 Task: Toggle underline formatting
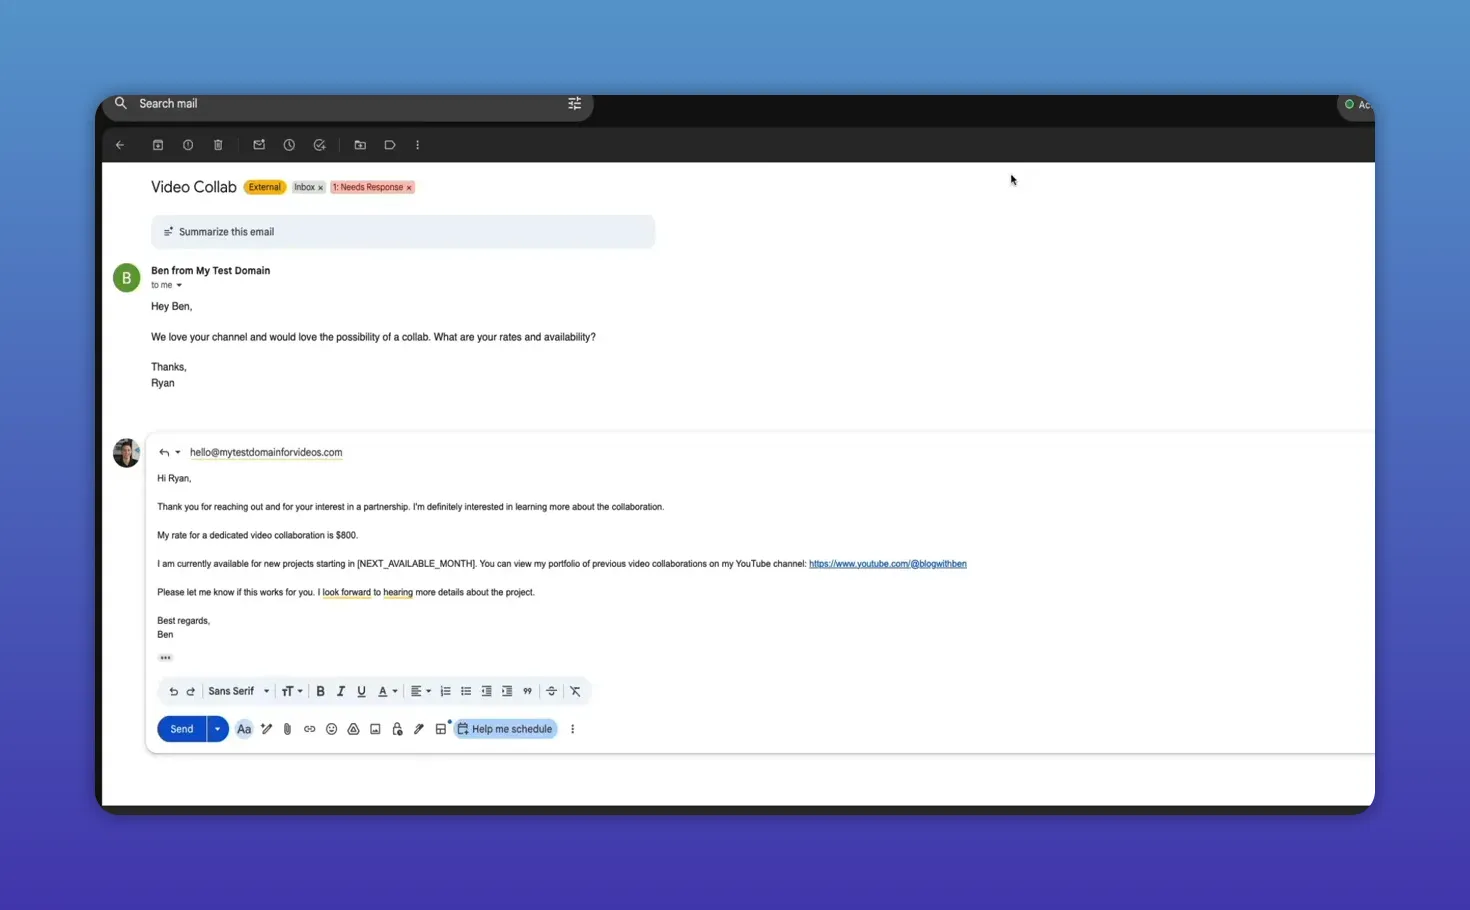click(362, 691)
